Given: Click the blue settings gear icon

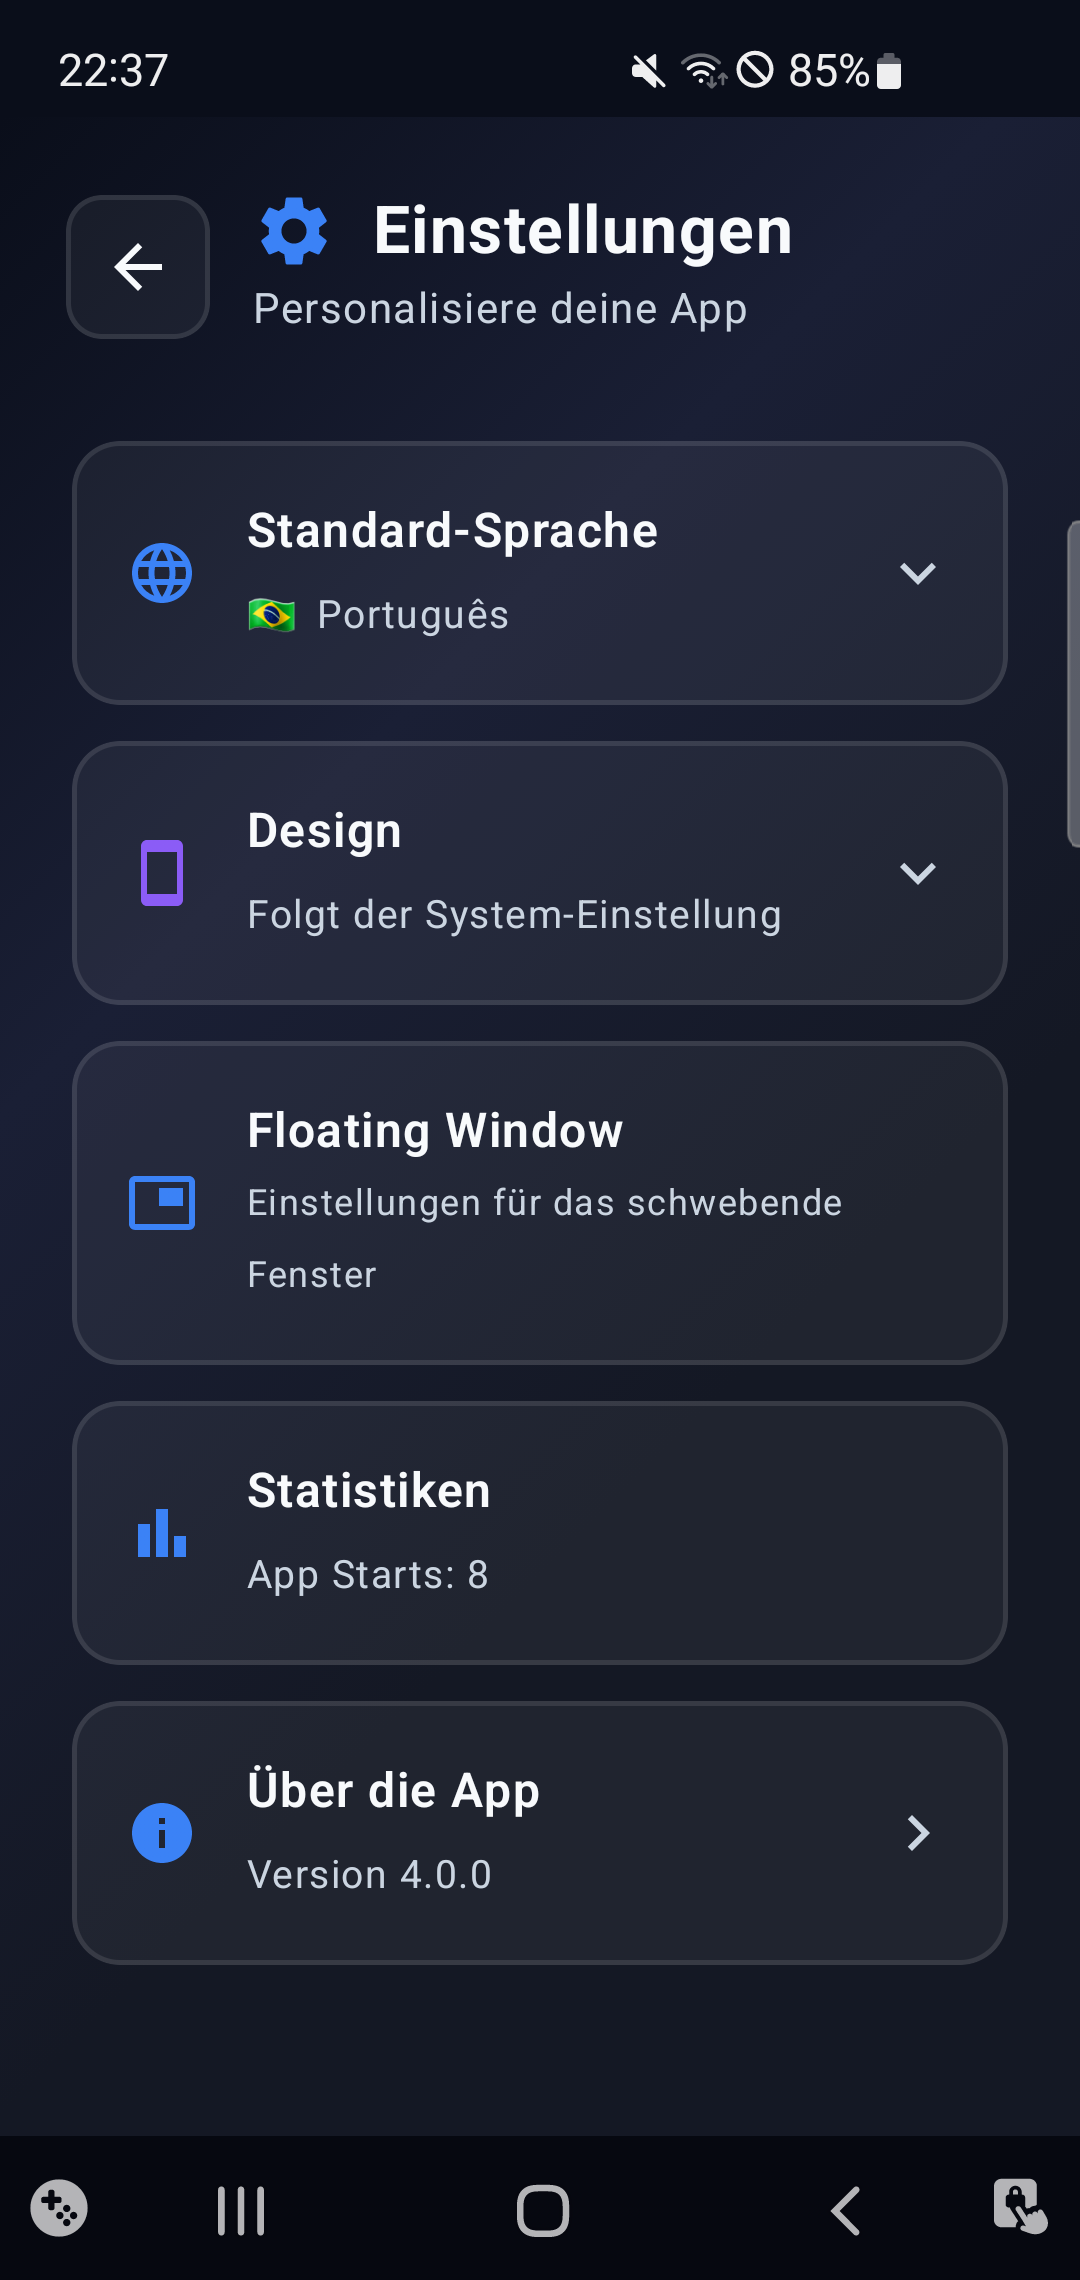Looking at the screenshot, I should tap(294, 231).
